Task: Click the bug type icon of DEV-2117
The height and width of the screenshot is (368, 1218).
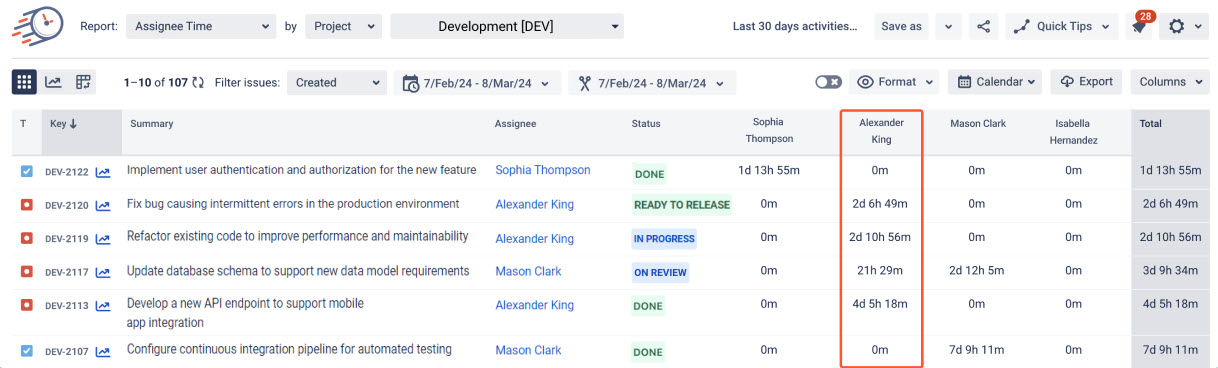Action: (x=27, y=272)
